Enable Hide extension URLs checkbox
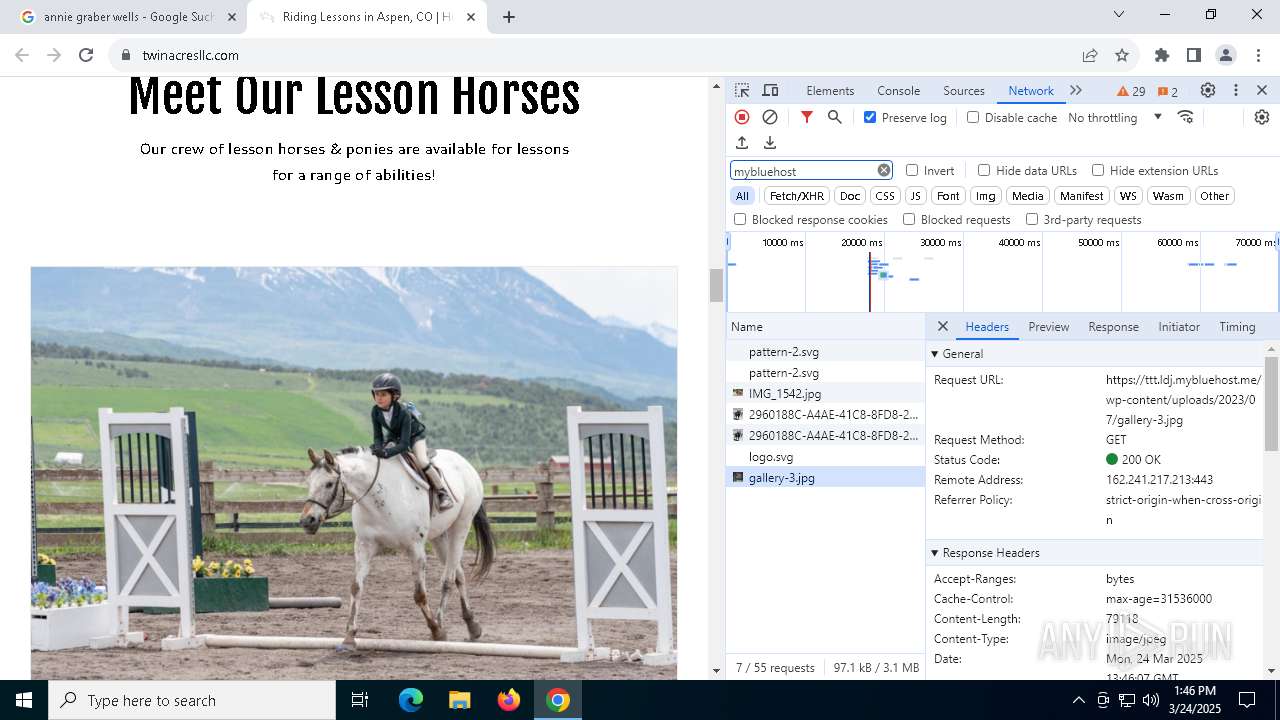Viewport: 1280px width, 720px height. point(1098,170)
